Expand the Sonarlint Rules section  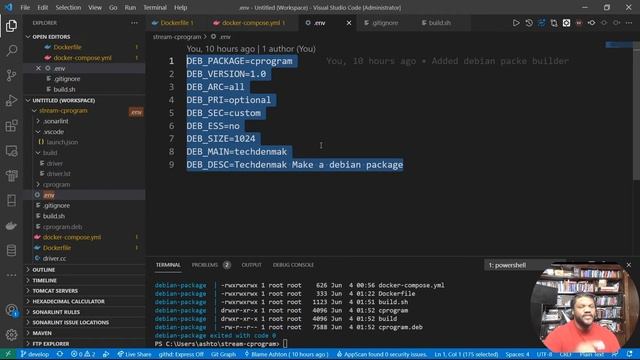56,312
